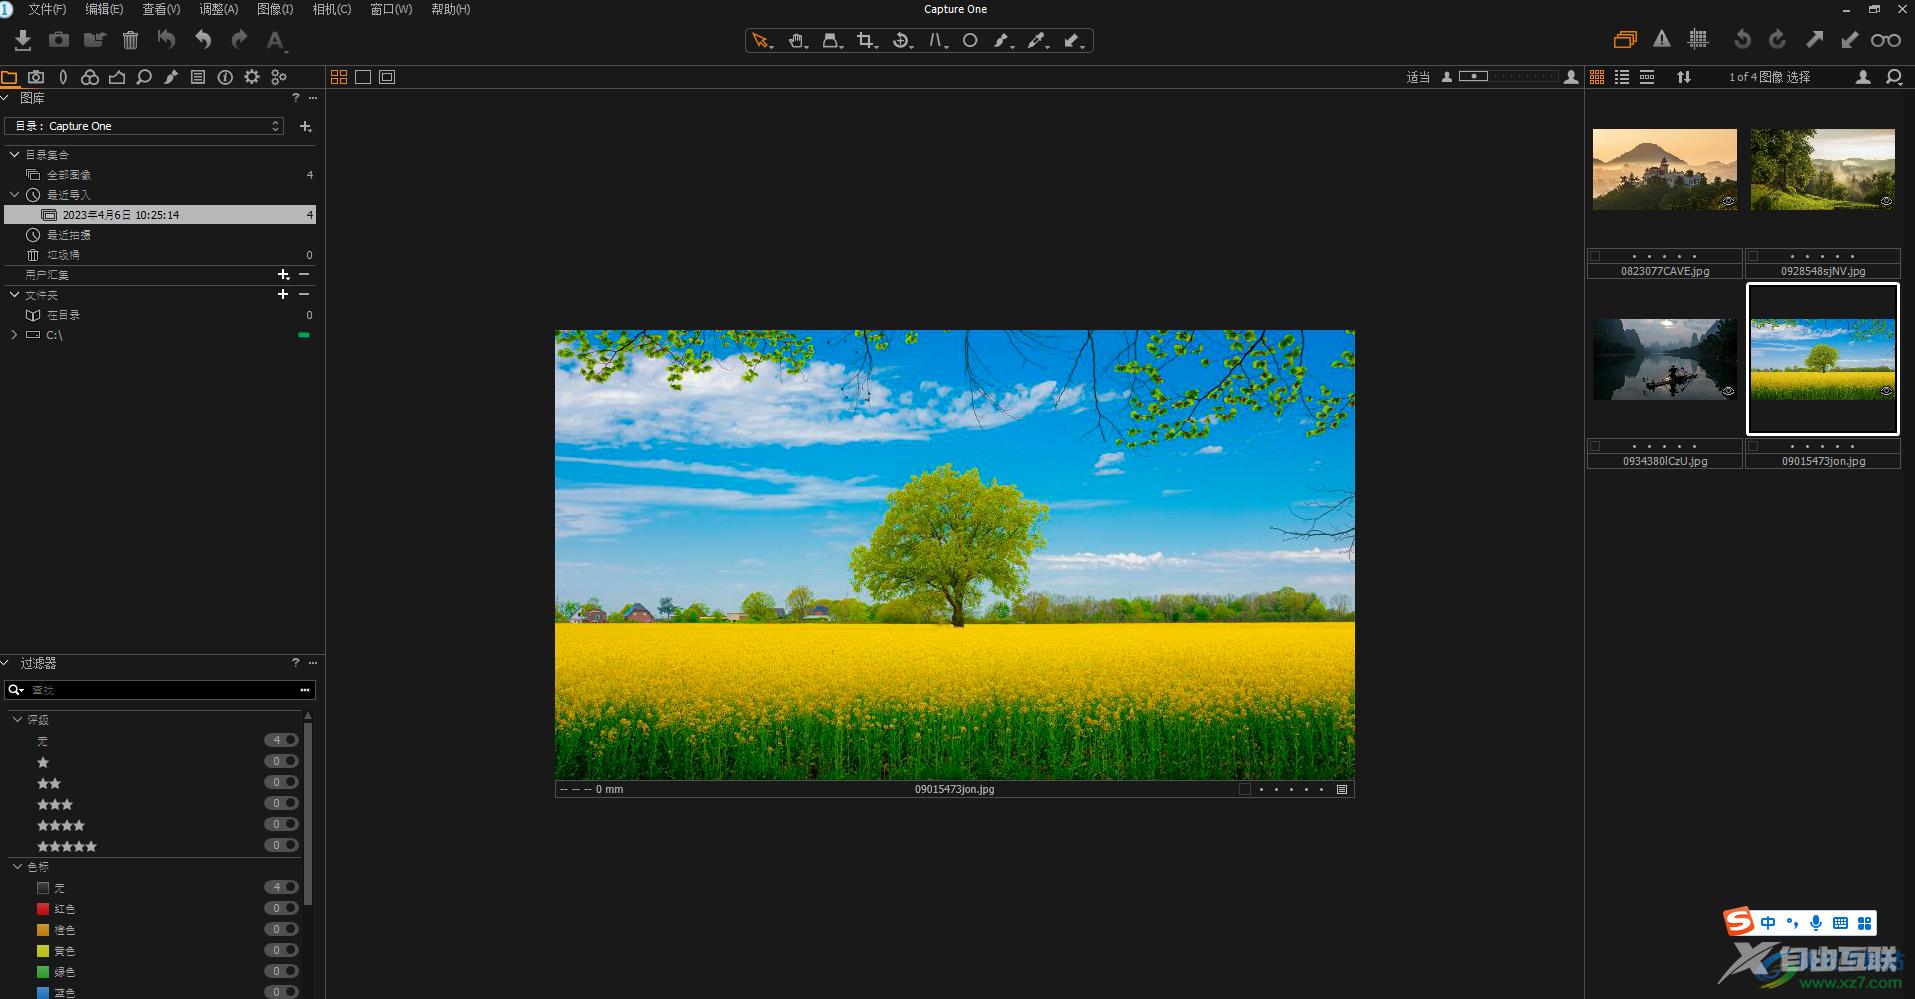The height and width of the screenshot is (999, 1915).
Task: Toggle the one-star rating filter pill
Action: (281, 761)
